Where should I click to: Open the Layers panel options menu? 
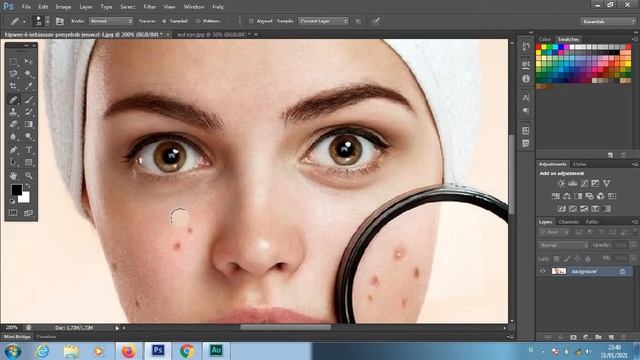pos(635,222)
